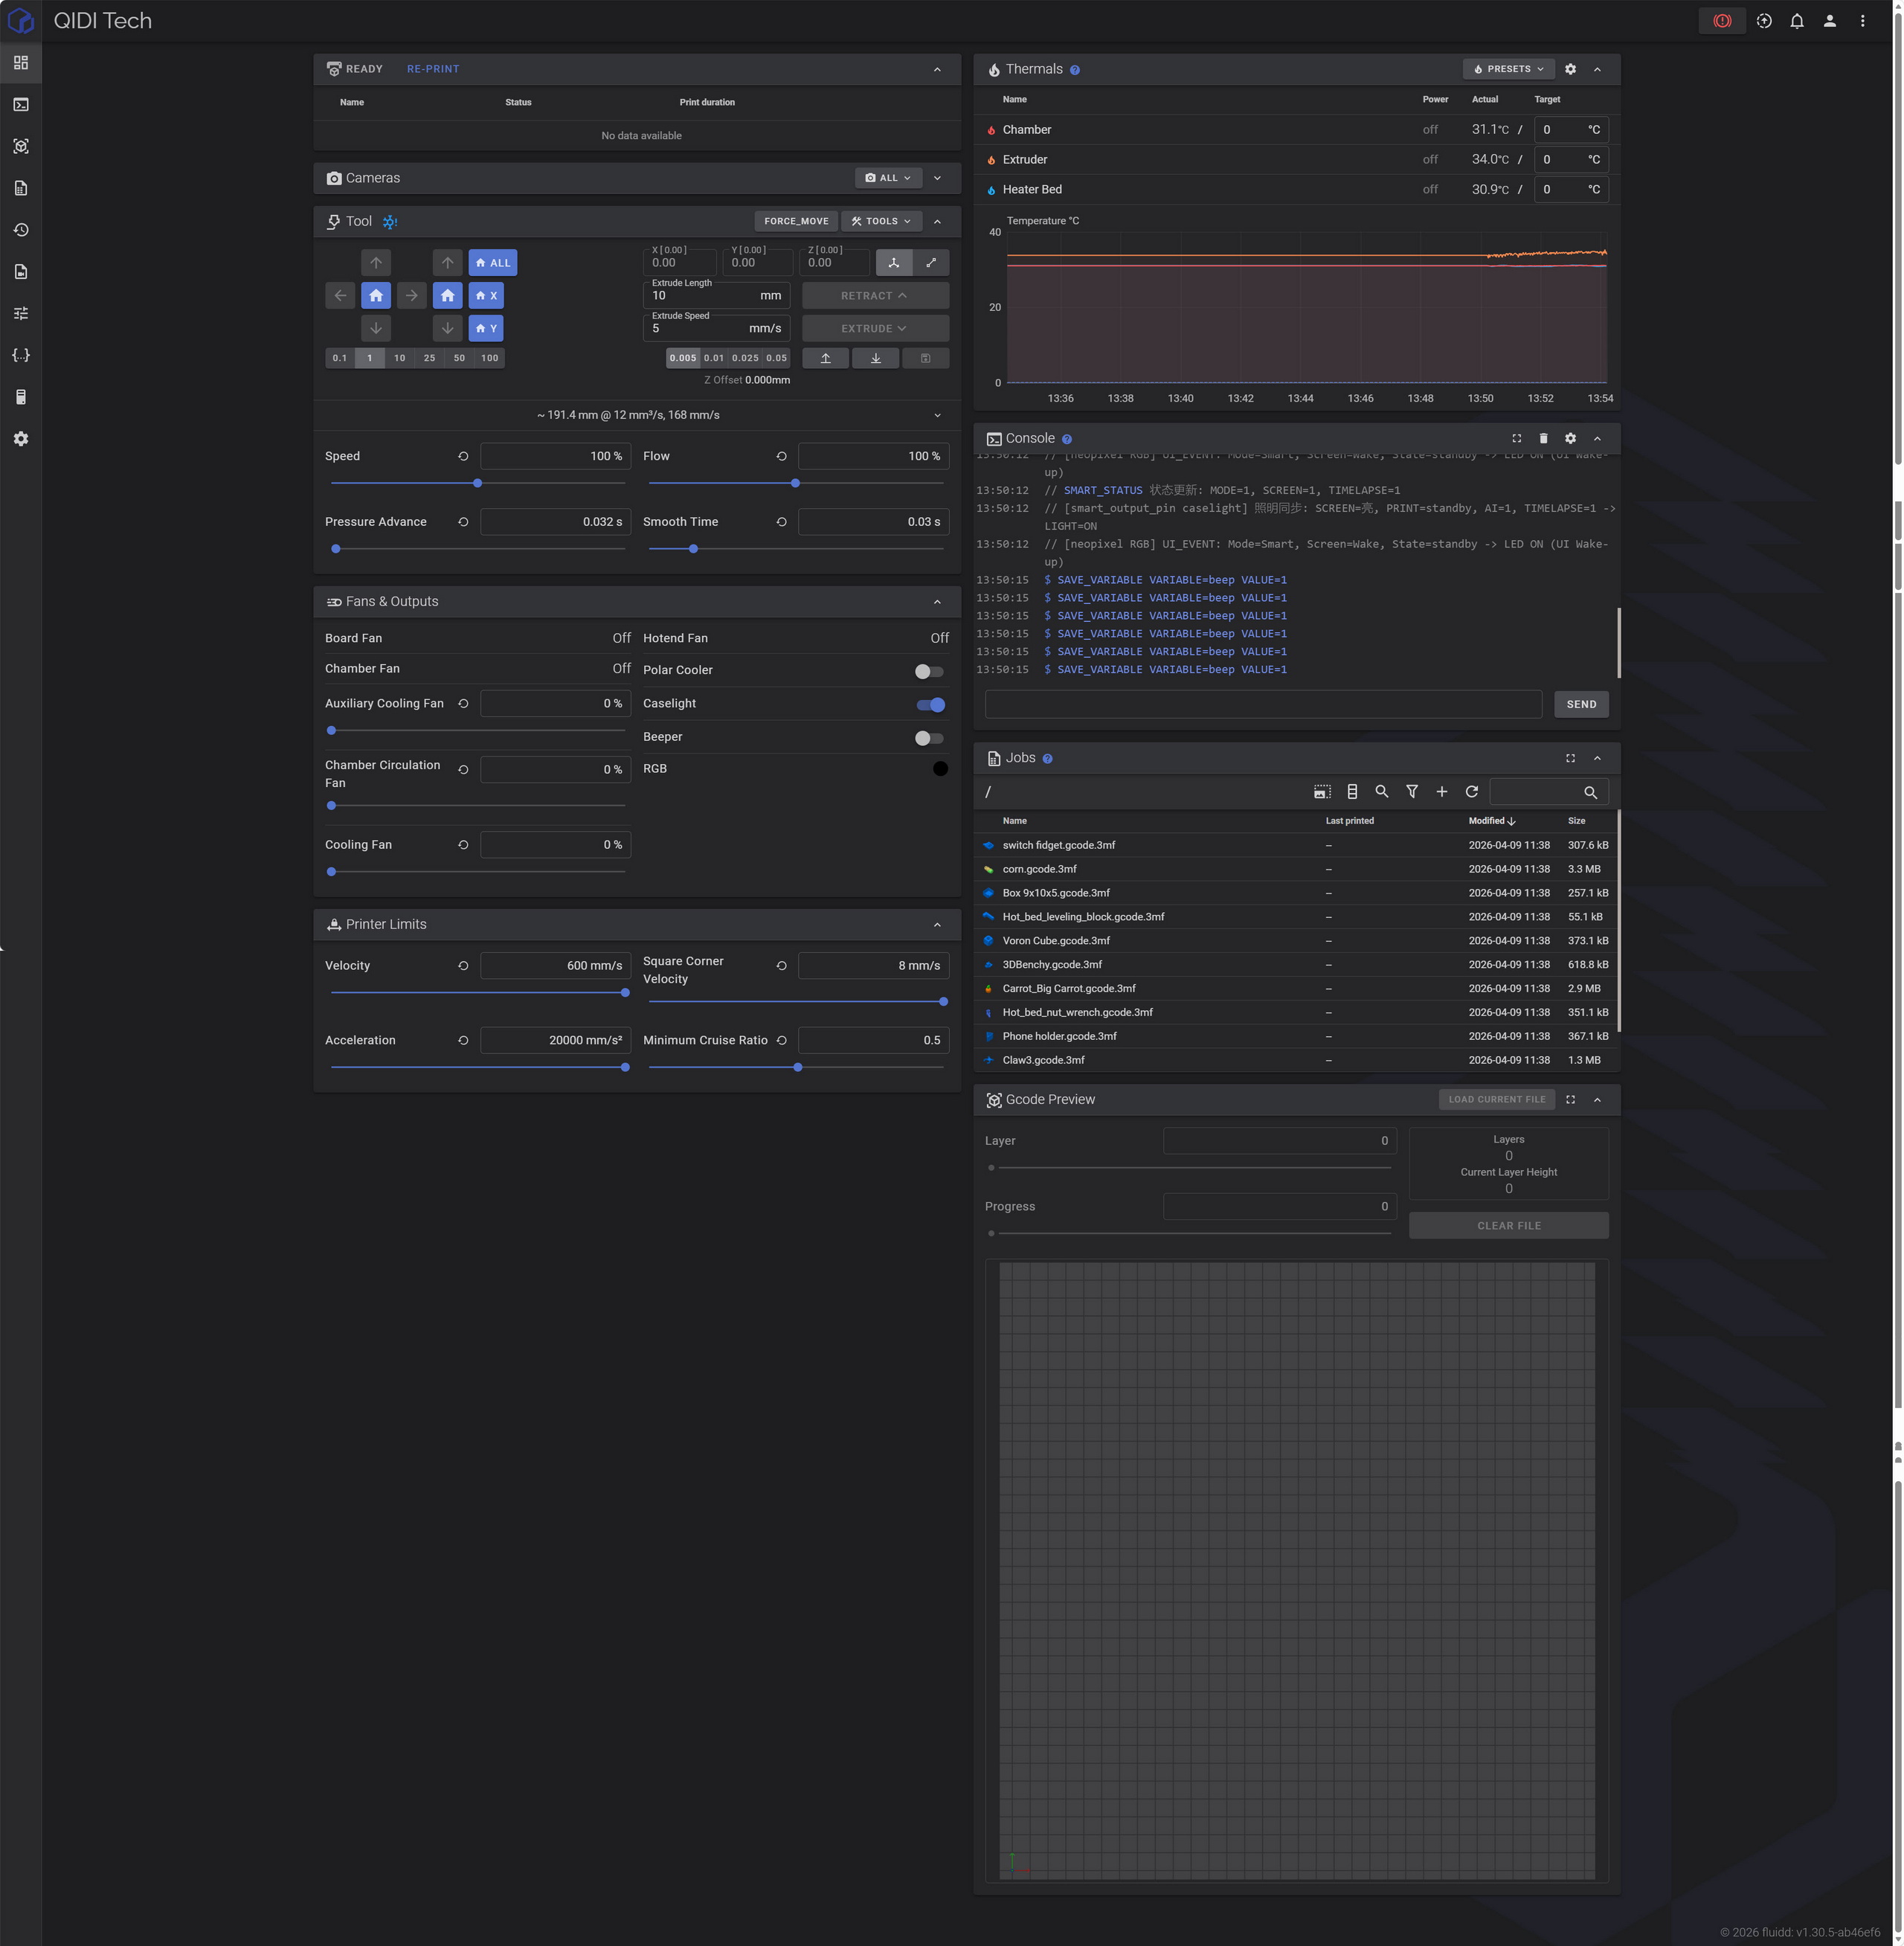
Task: Click the Speed slider handle
Action: [478, 483]
